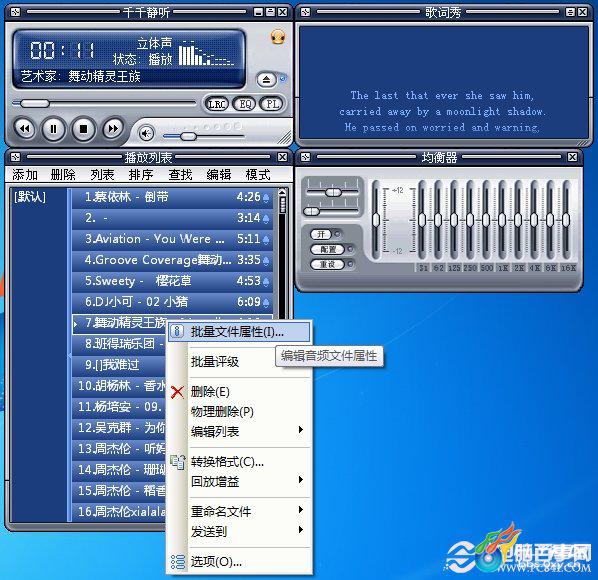Click the 均衡器 window system menu icon
The width and height of the screenshot is (598, 580).
[305, 157]
